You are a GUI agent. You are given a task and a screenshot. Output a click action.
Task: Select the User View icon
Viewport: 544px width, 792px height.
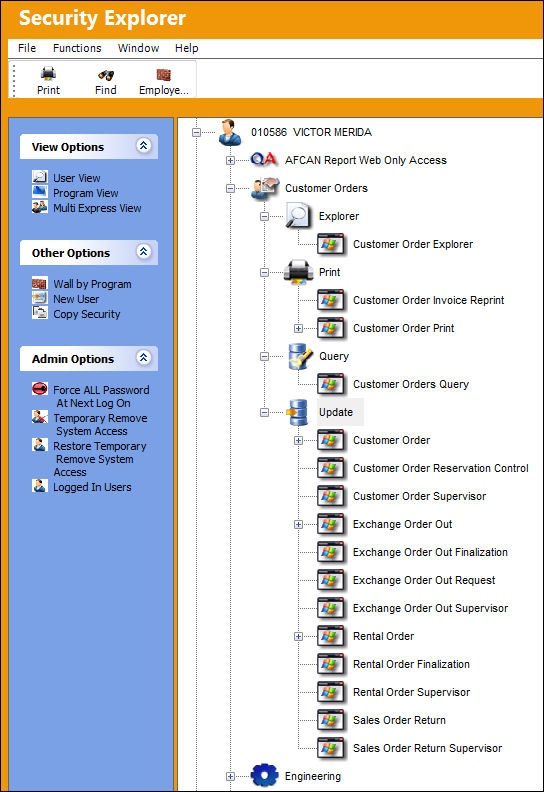[39, 177]
